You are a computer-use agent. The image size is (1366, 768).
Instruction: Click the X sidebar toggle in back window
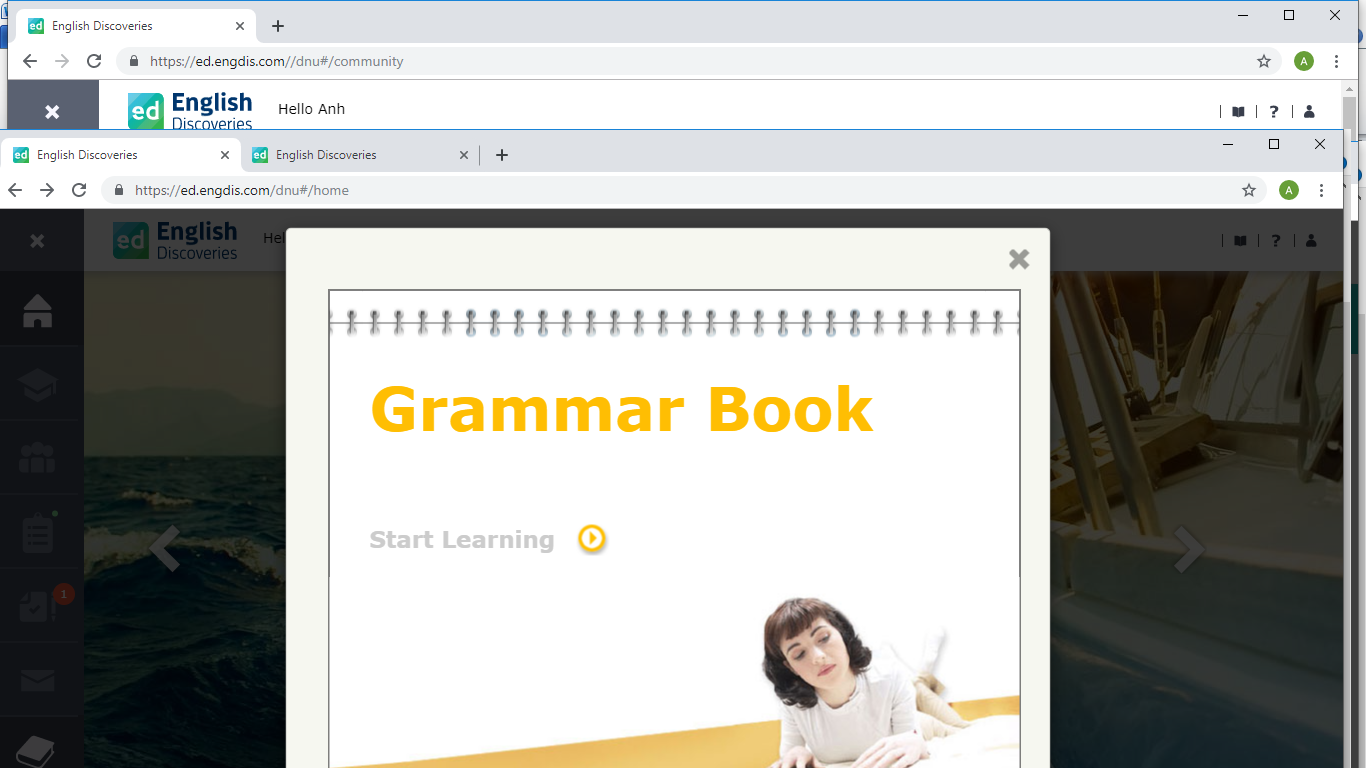[x=52, y=111]
